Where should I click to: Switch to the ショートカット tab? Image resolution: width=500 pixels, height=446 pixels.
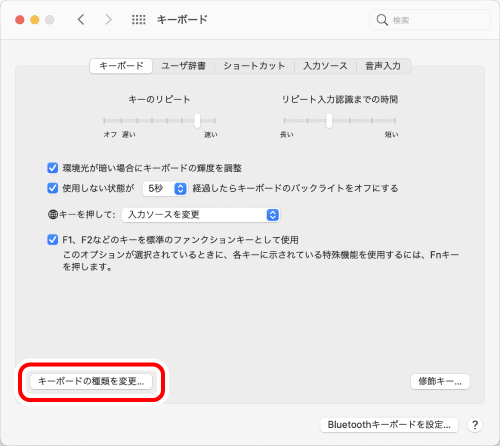point(254,66)
